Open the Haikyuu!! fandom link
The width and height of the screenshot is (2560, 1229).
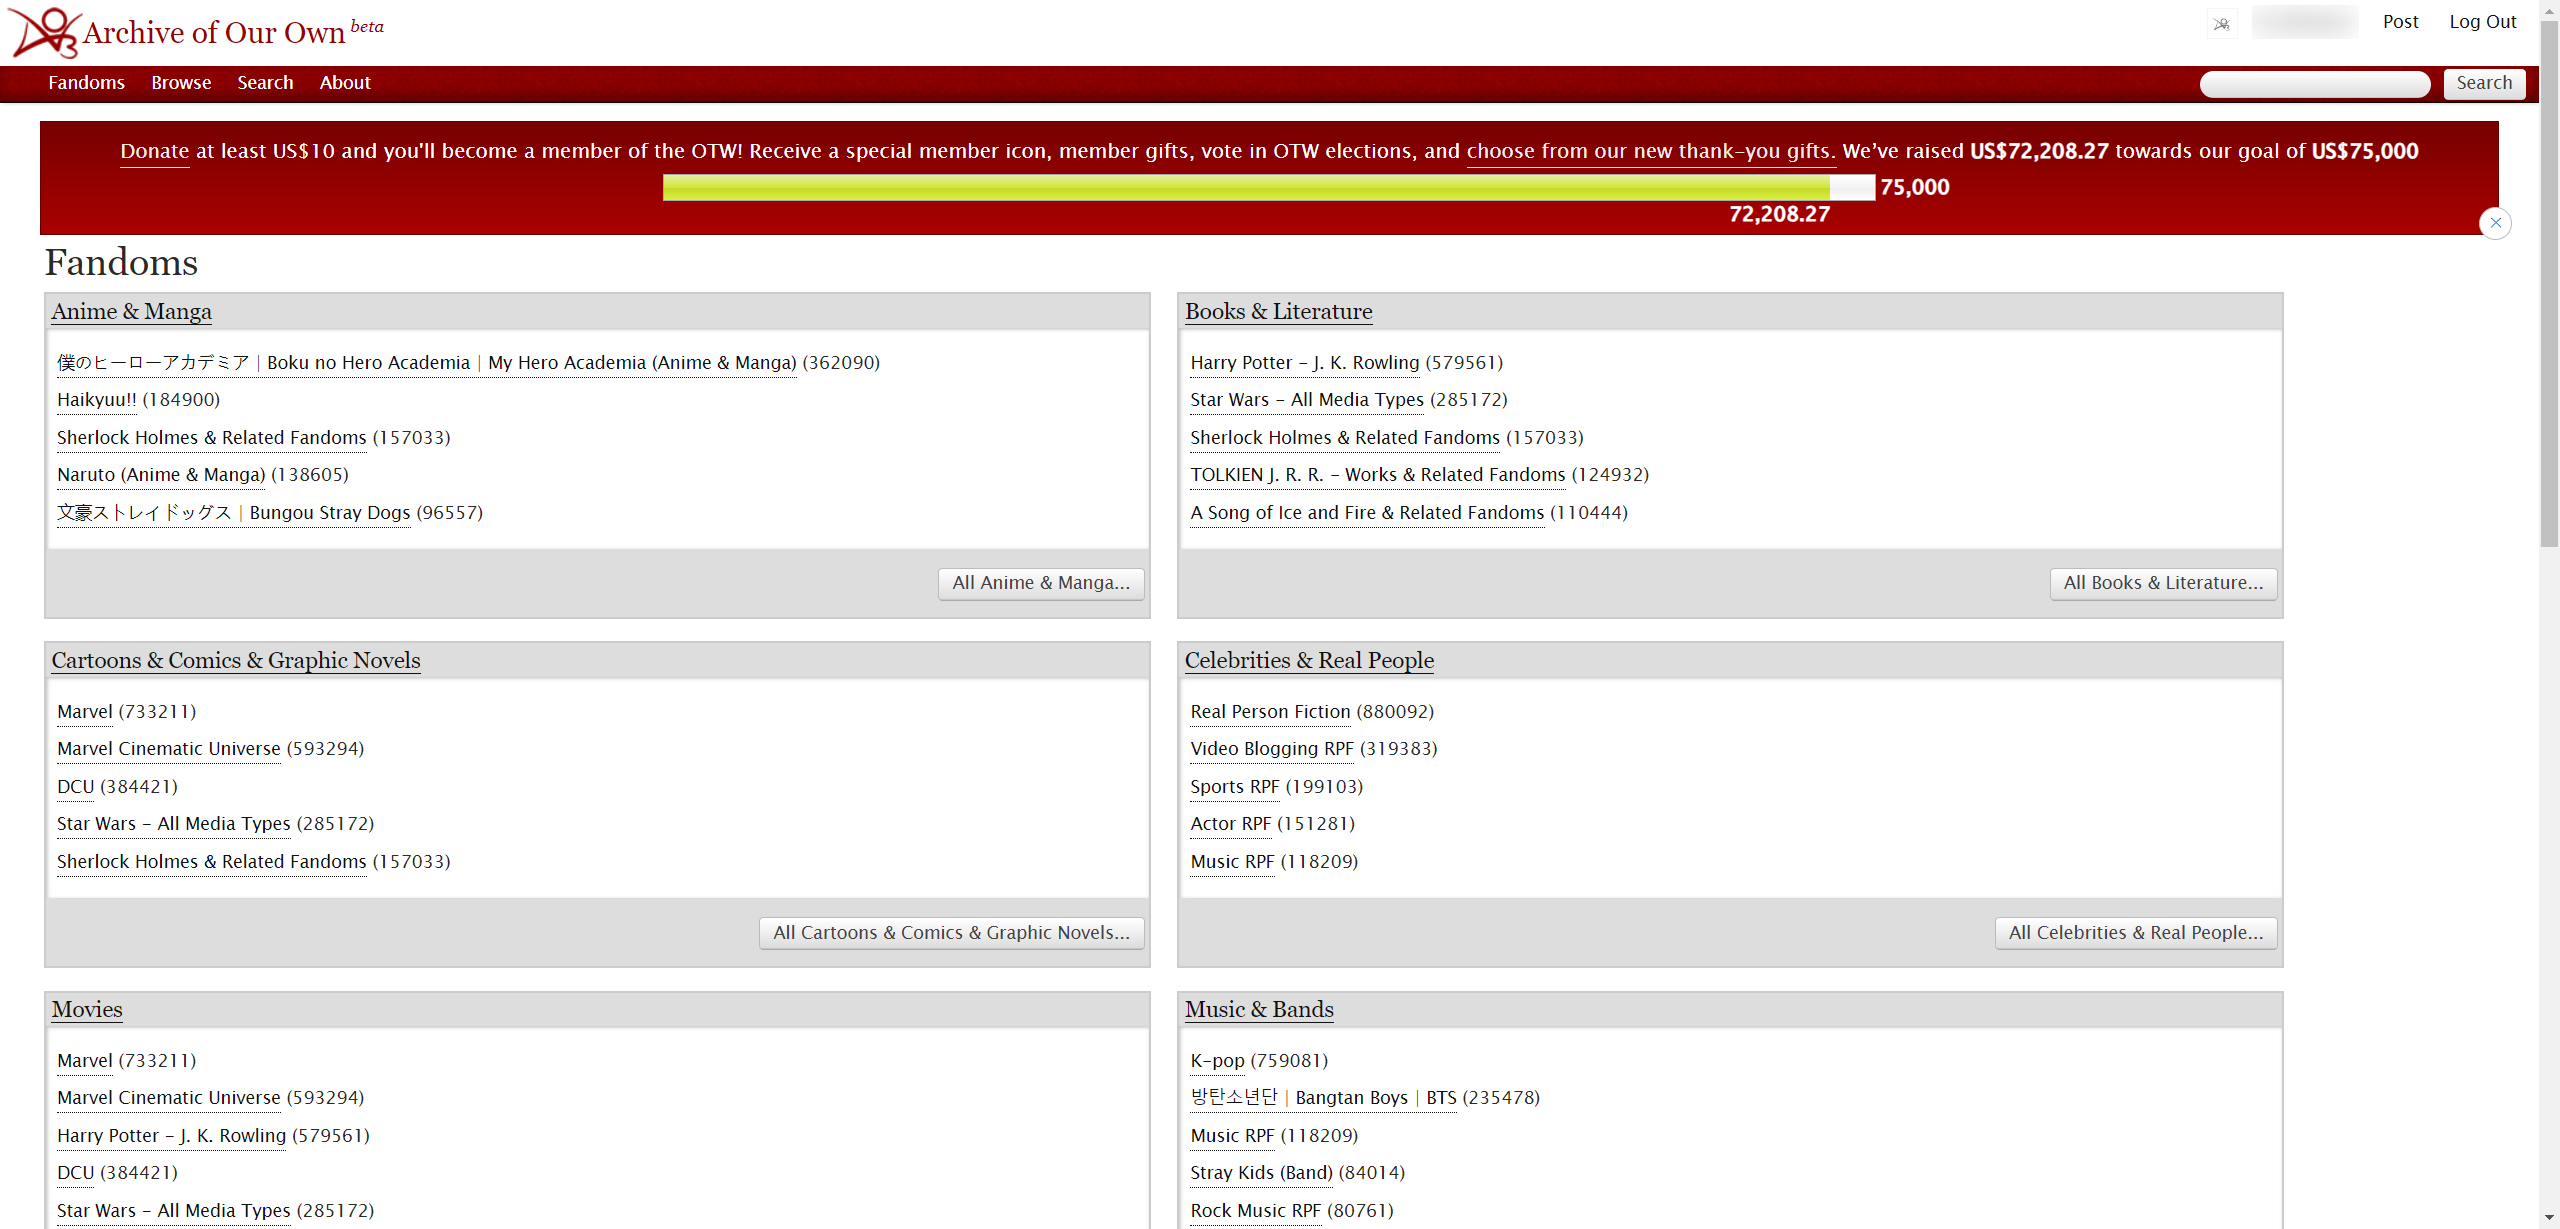click(x=96, y=400)
